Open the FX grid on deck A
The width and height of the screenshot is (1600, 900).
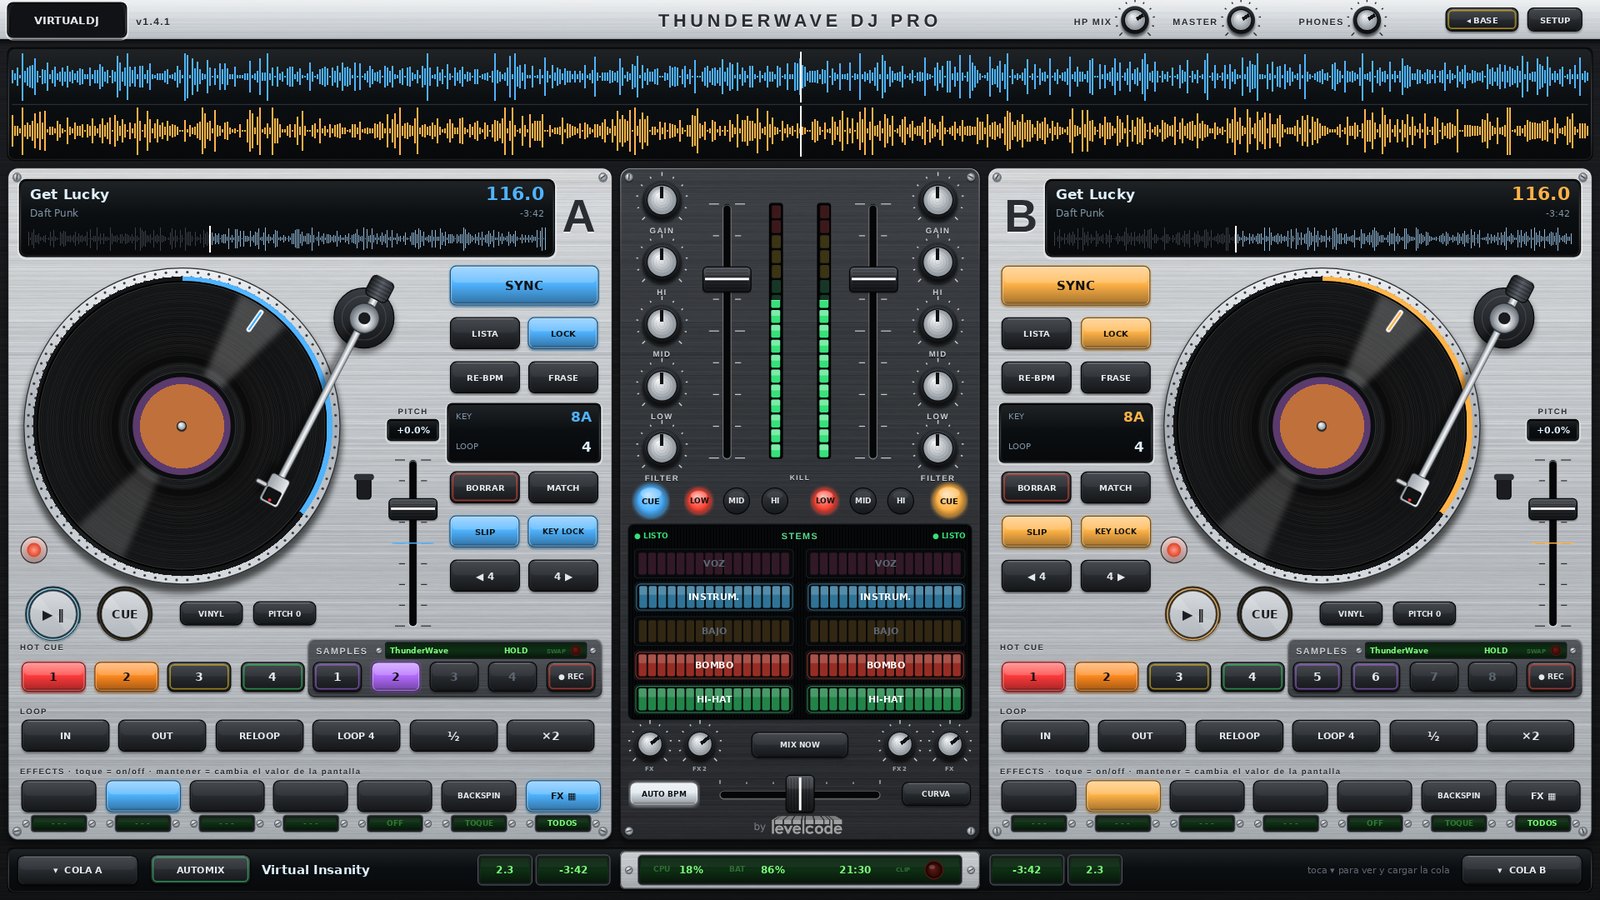tap(563, 796)
